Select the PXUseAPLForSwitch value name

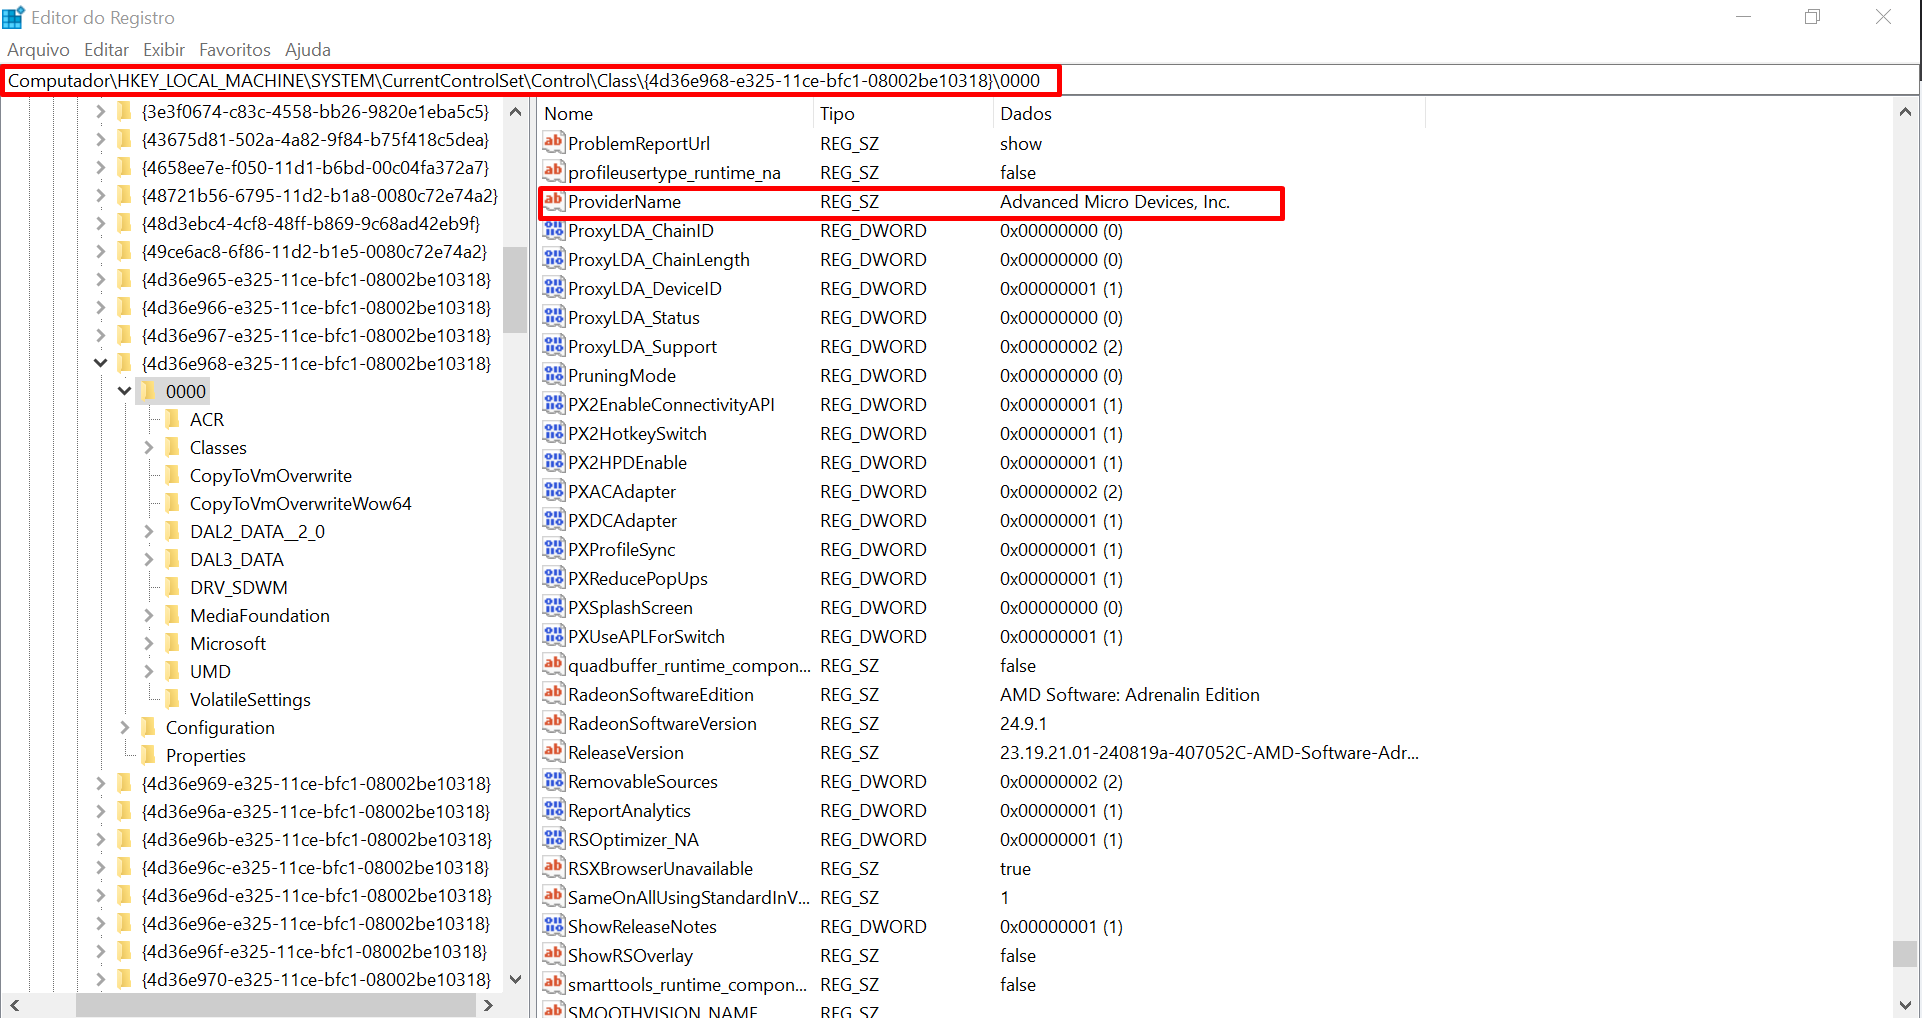pyautogui.click(x=646, y=636)
